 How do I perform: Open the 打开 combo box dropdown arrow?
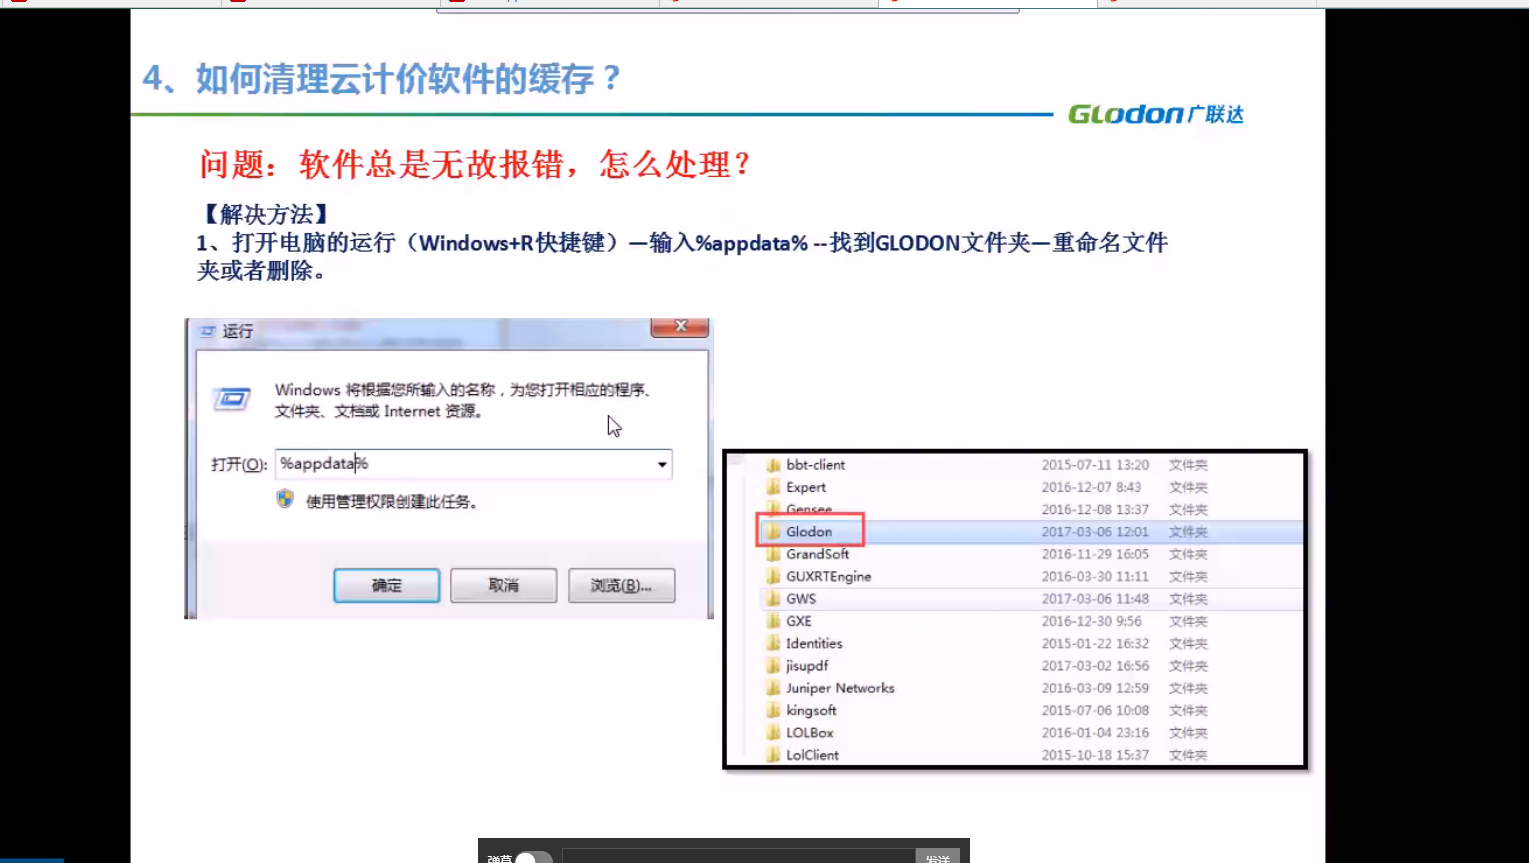click(x=661, y=464)
